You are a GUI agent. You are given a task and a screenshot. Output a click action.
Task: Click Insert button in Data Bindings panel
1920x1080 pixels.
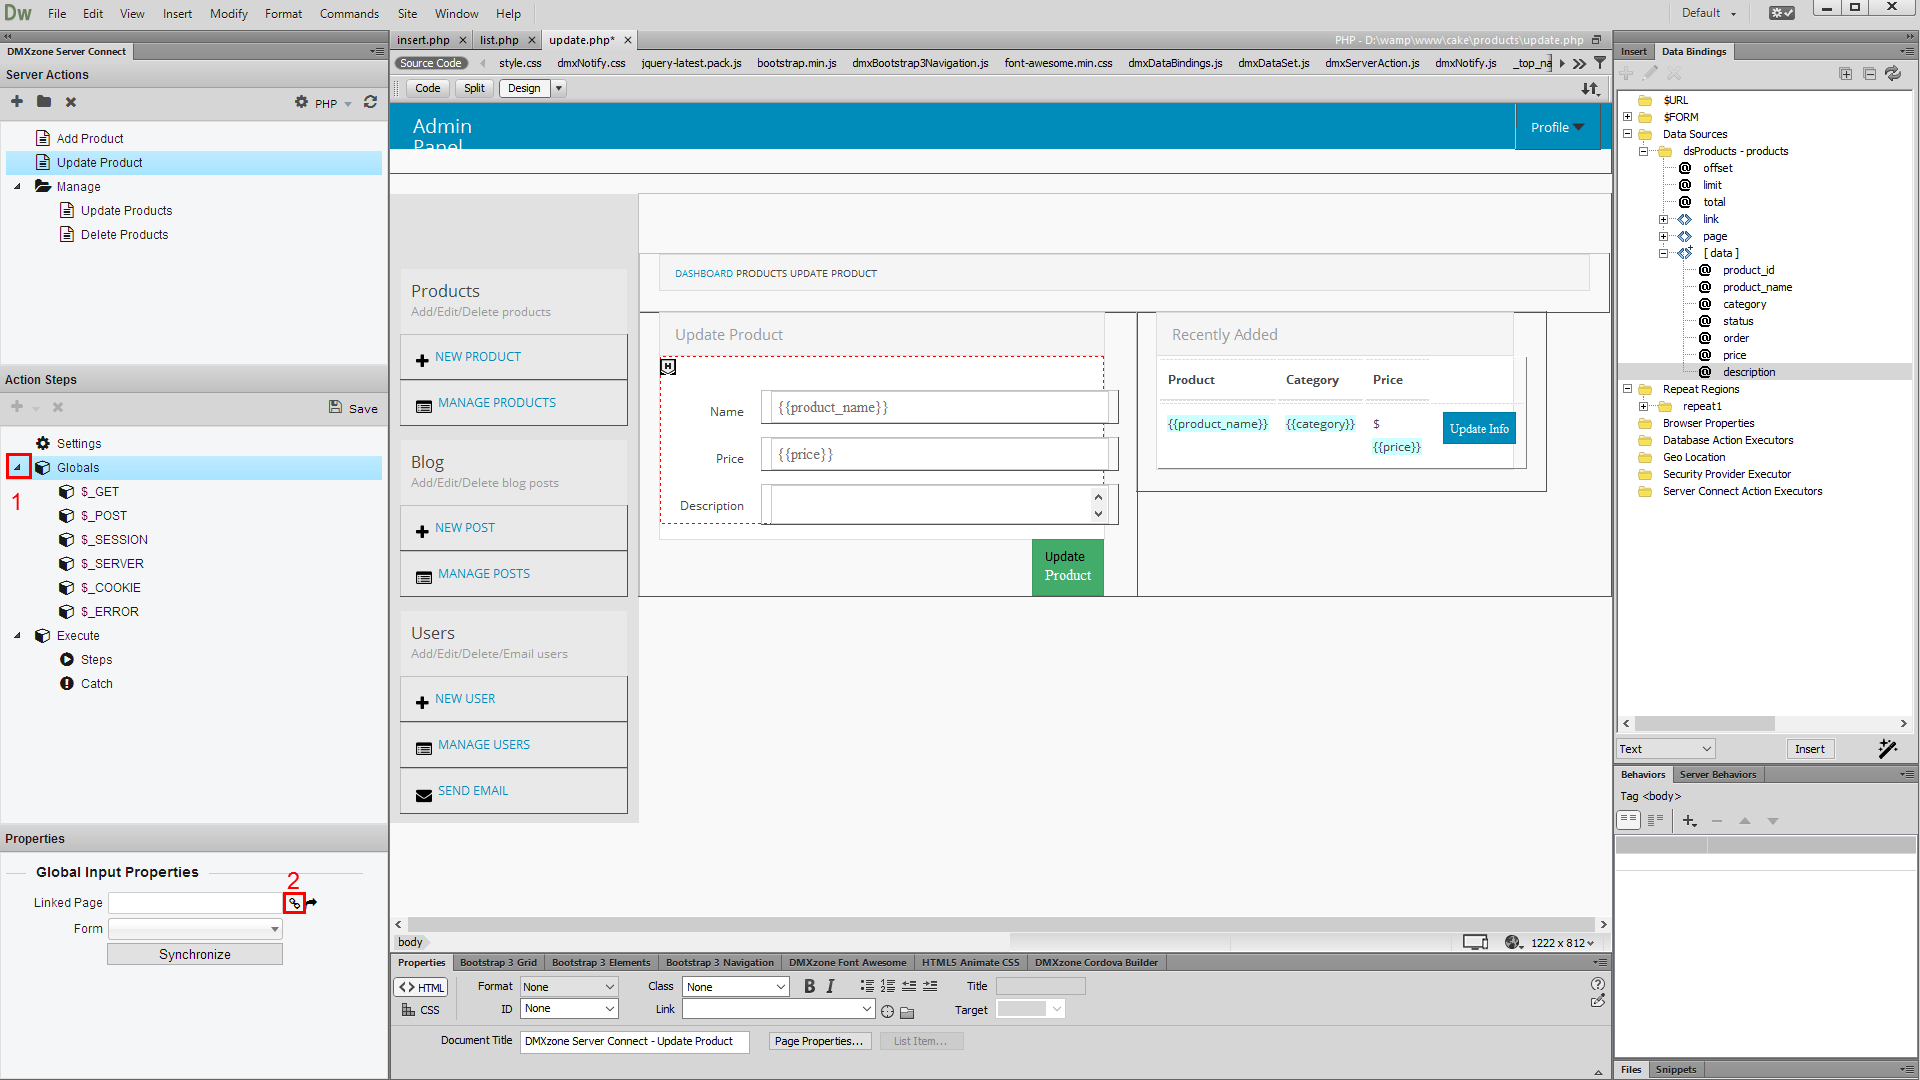click(1810, 749)
